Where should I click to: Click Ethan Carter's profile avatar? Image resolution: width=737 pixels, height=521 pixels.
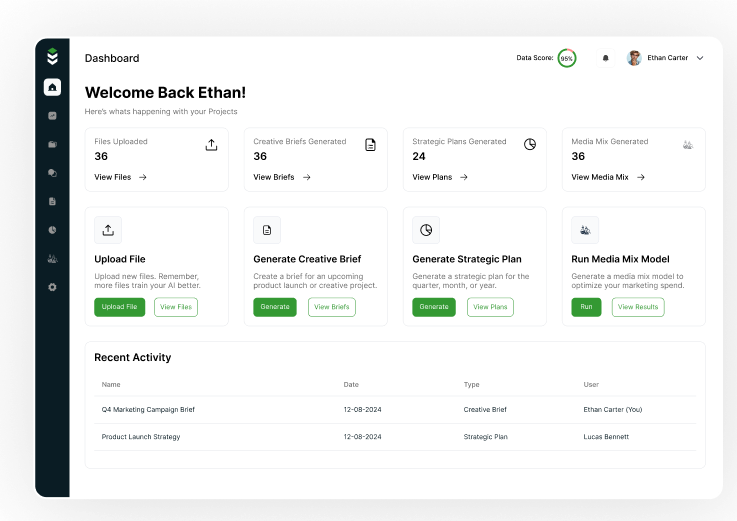(634, 58)
